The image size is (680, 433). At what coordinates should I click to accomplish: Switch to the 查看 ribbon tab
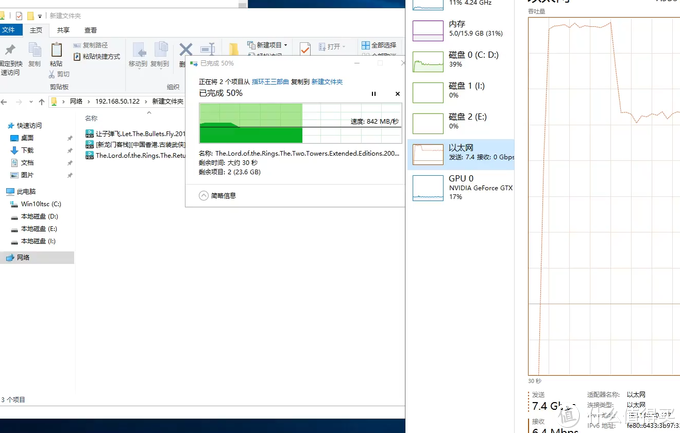coord(91,30)
